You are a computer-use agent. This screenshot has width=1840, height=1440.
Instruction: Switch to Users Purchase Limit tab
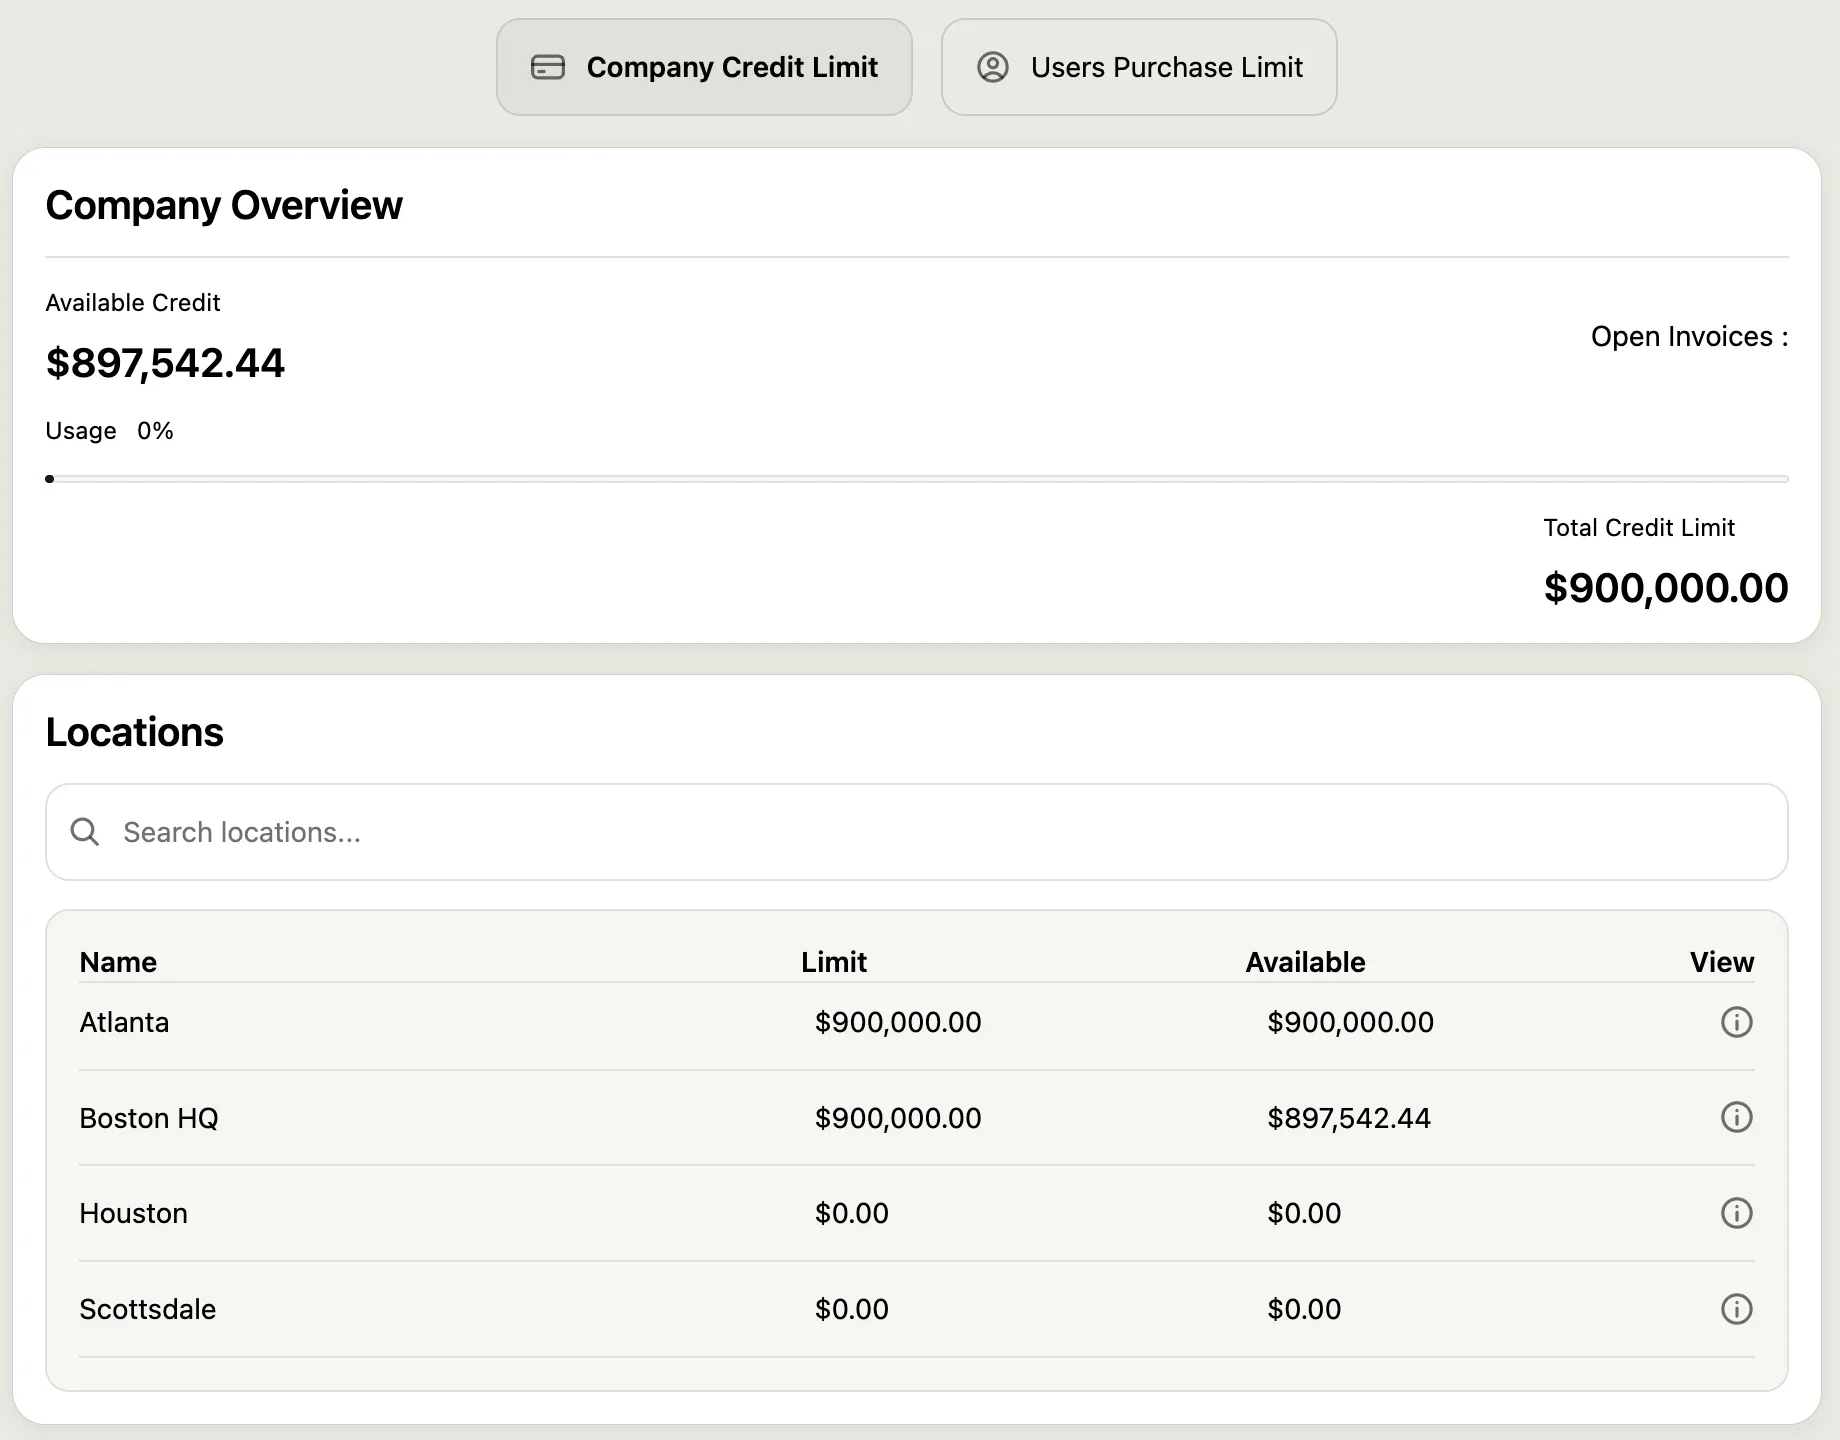1139,67
